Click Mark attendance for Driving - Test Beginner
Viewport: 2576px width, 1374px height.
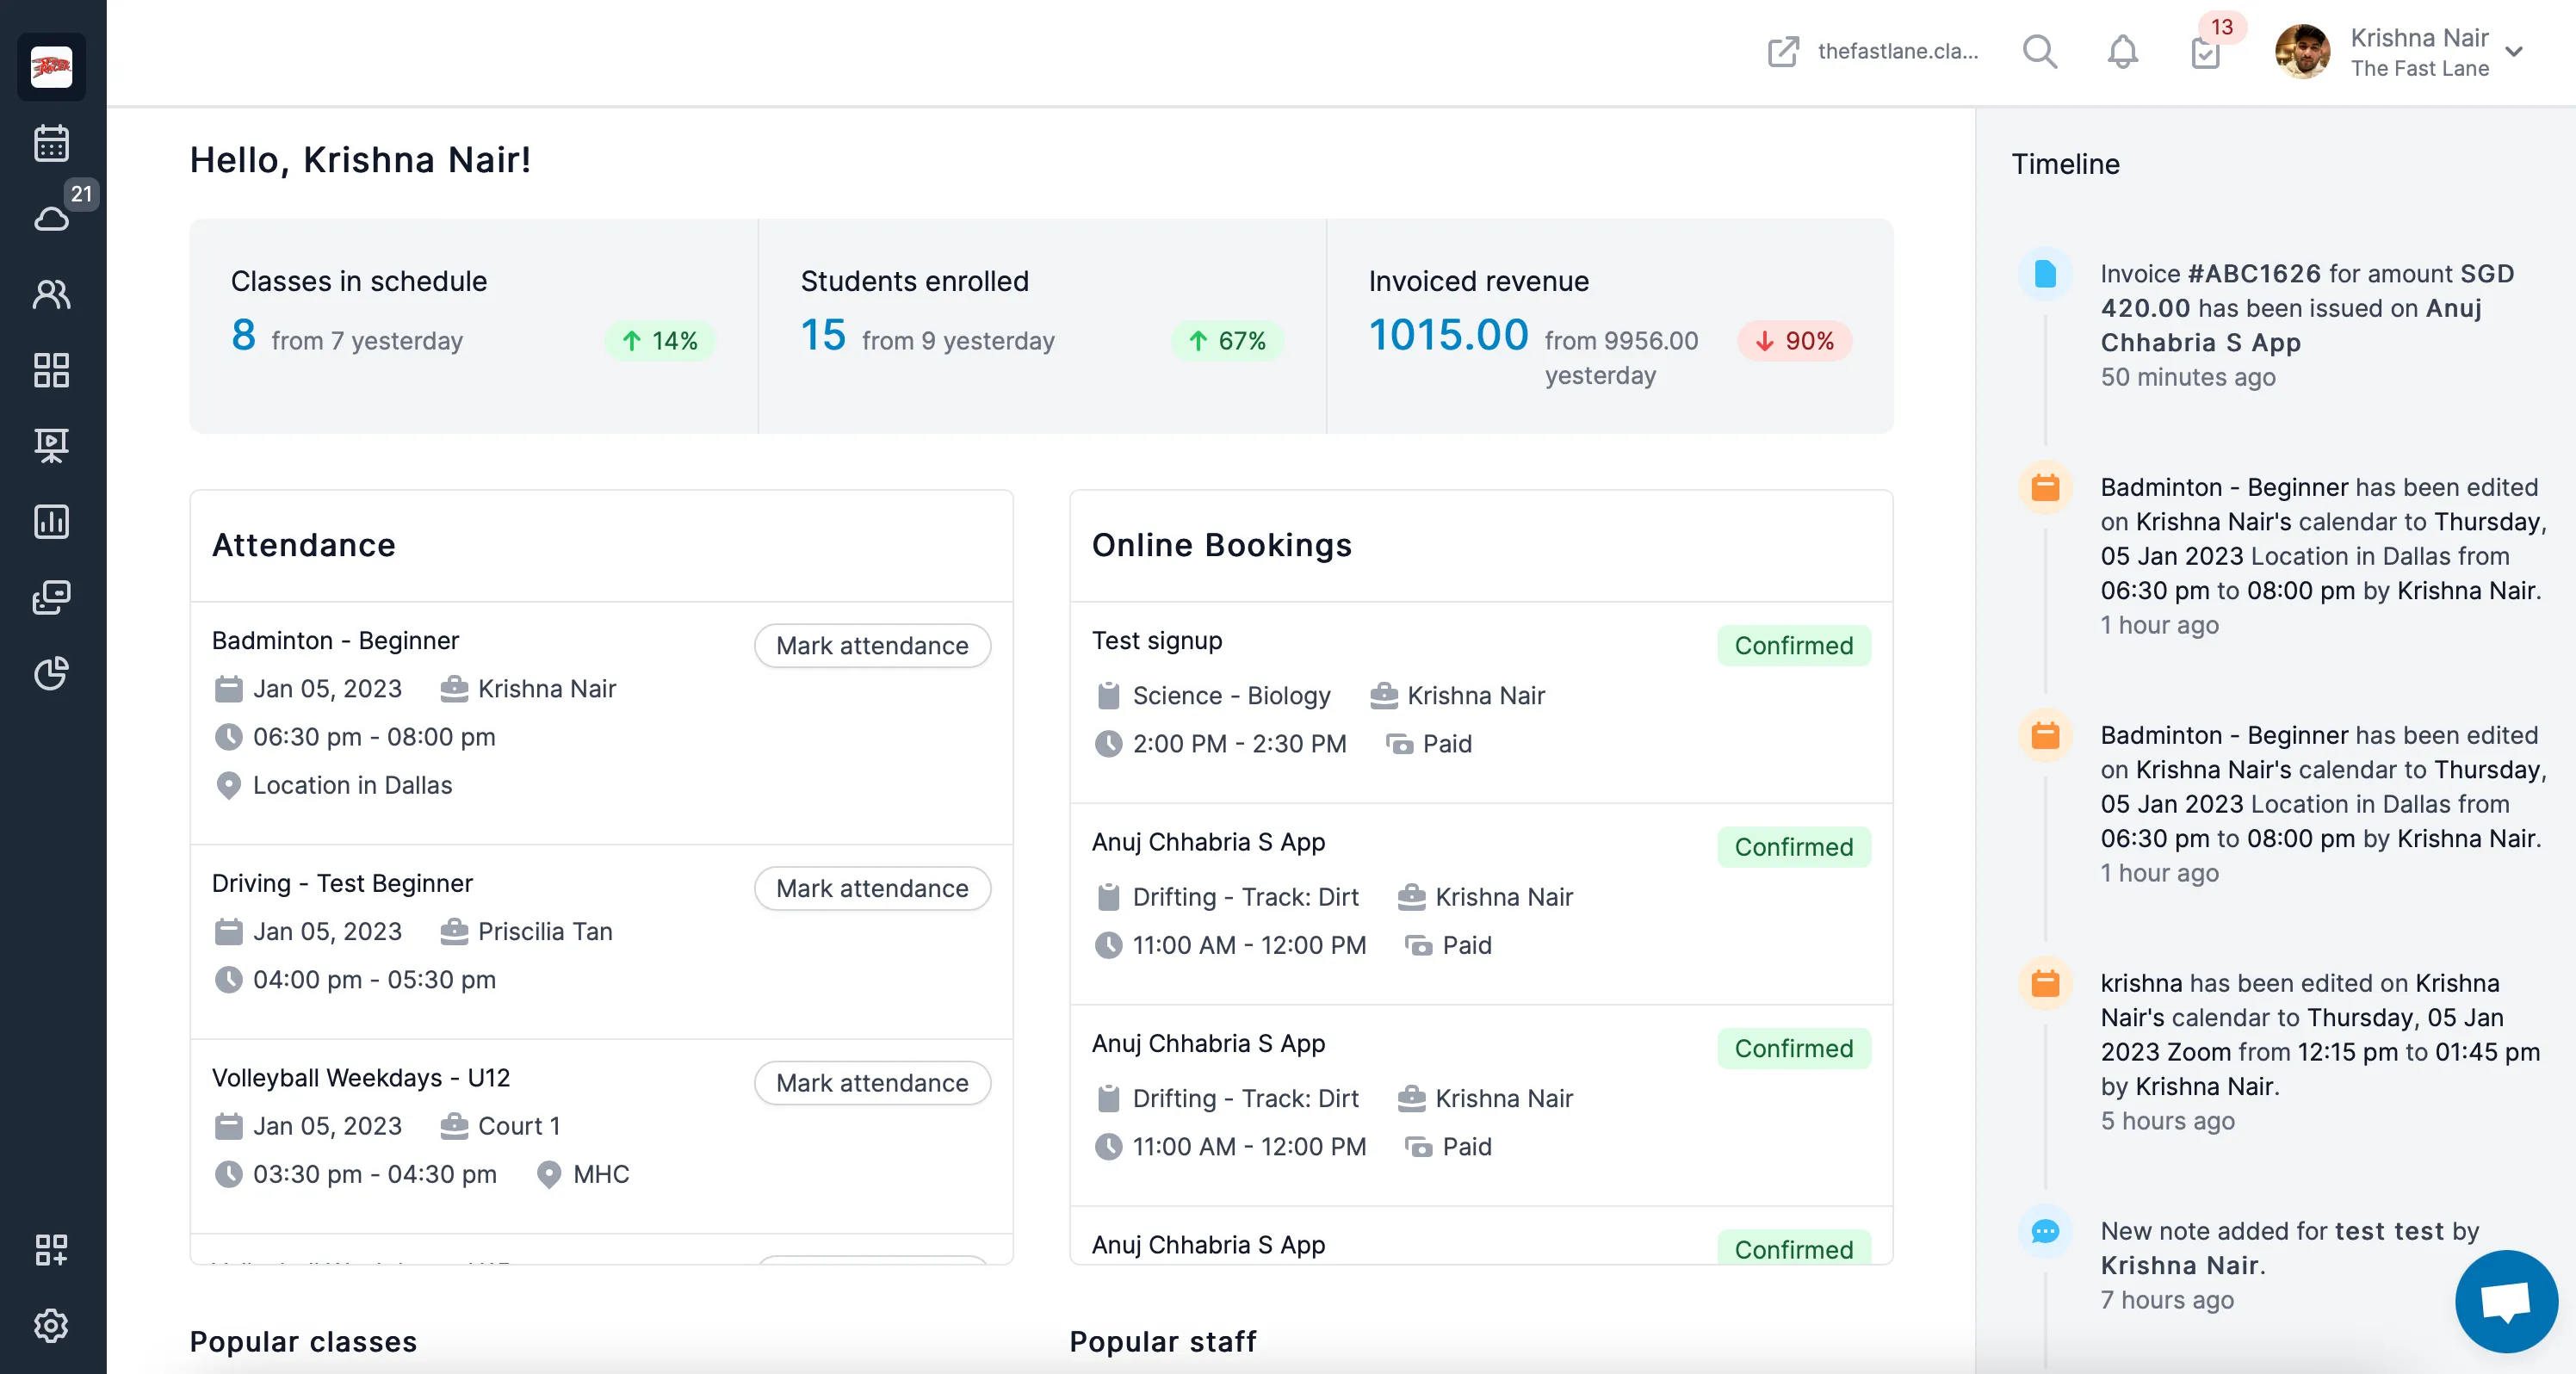872,888
